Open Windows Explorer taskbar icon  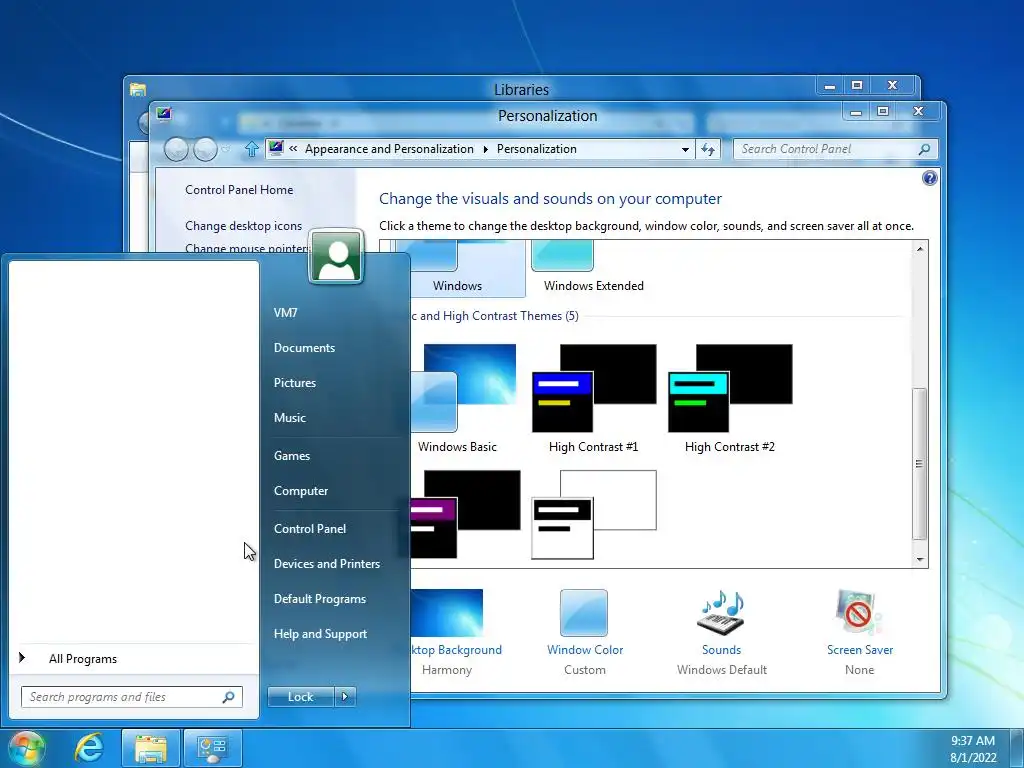point(150,748)
